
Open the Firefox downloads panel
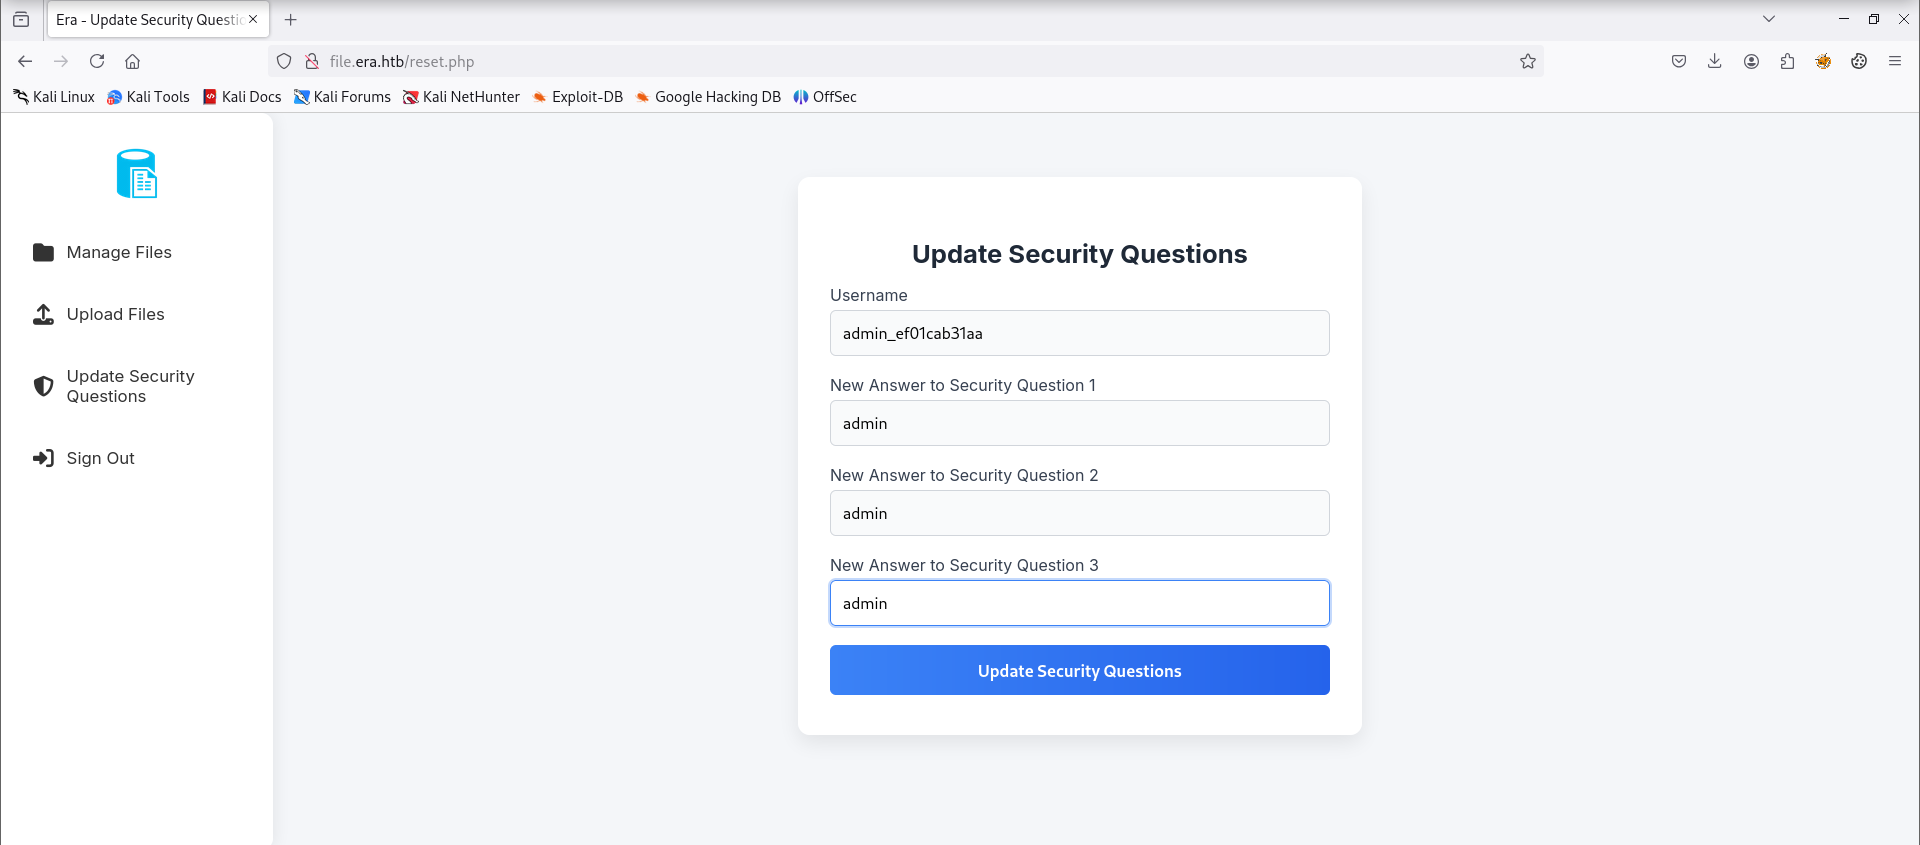1714,61
